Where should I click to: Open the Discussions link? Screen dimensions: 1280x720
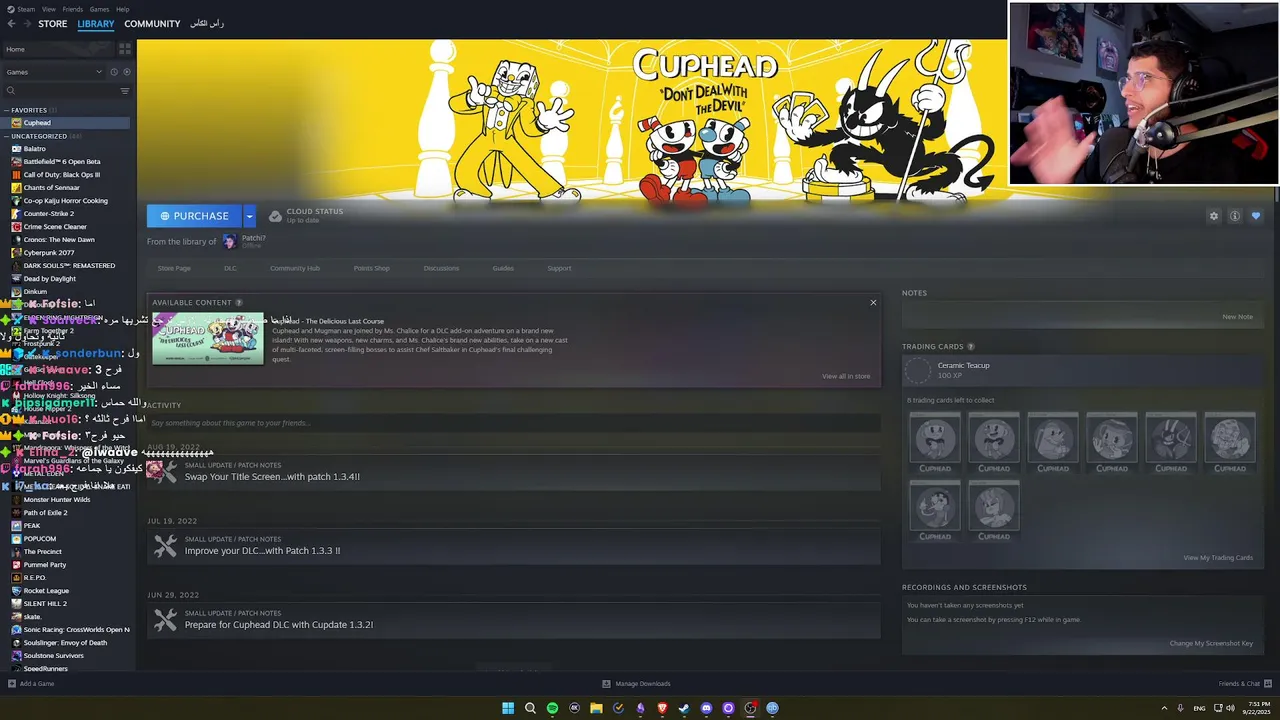441,268
